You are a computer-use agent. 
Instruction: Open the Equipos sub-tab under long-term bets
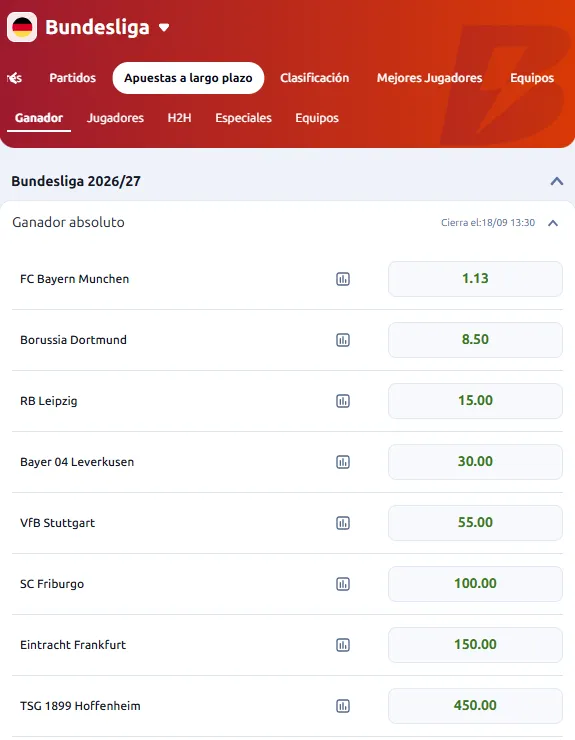point(317,118)
